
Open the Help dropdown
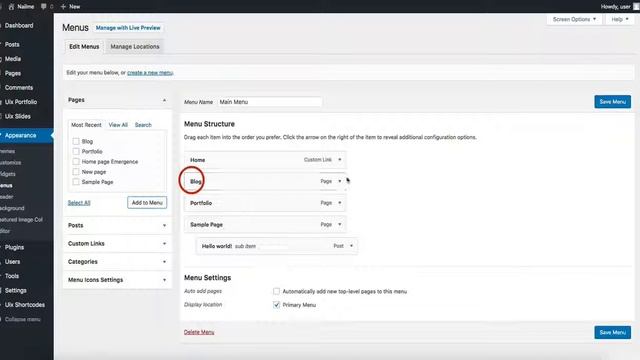pyautogui.click(x=620, y=19)
